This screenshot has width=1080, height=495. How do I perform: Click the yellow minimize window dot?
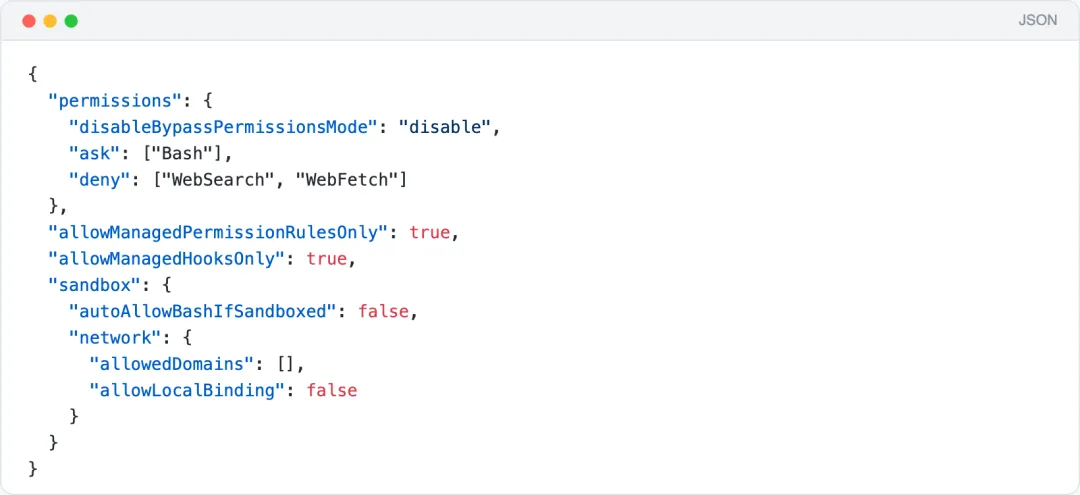pos(50,21)
